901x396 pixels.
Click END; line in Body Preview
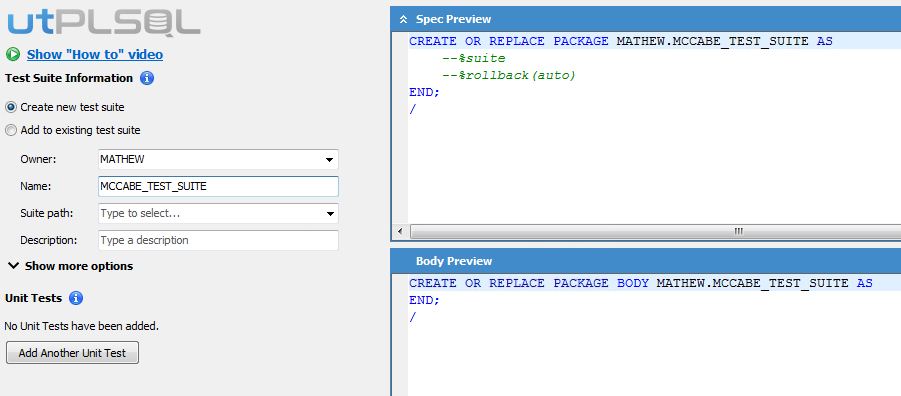[x=425, y=300]
